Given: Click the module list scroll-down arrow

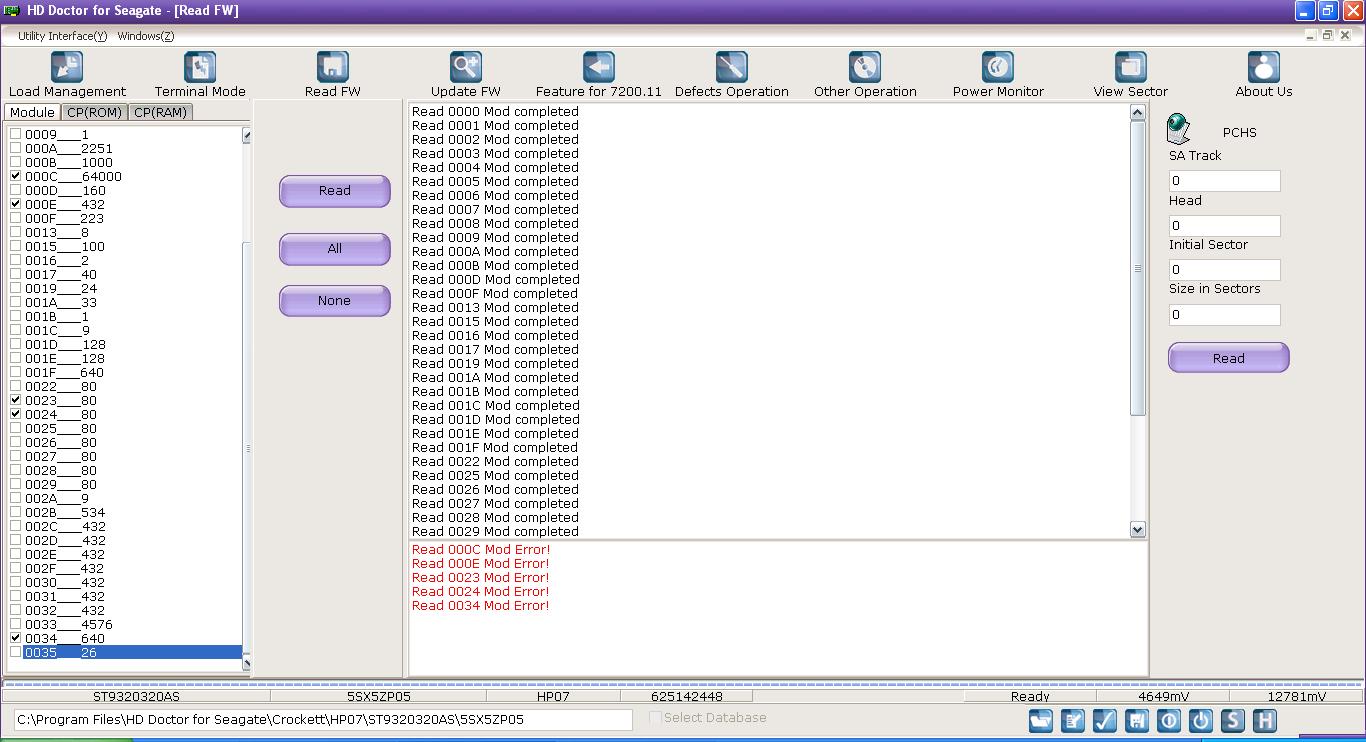Looking at the screenshot, I should (247, 663).
